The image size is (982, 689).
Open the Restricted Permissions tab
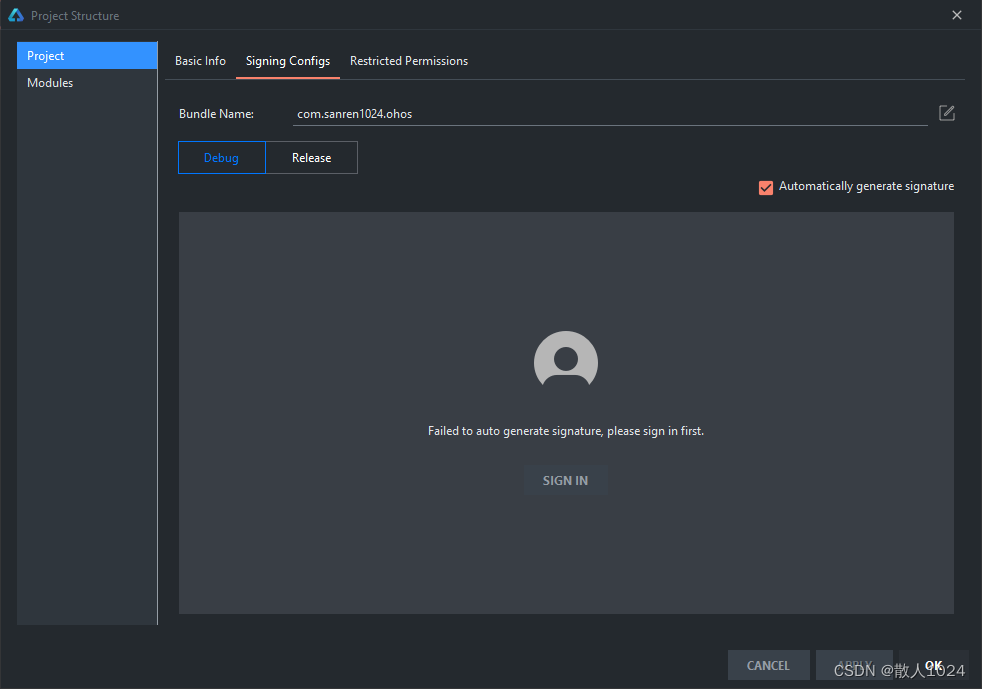[x=408, y=61]
